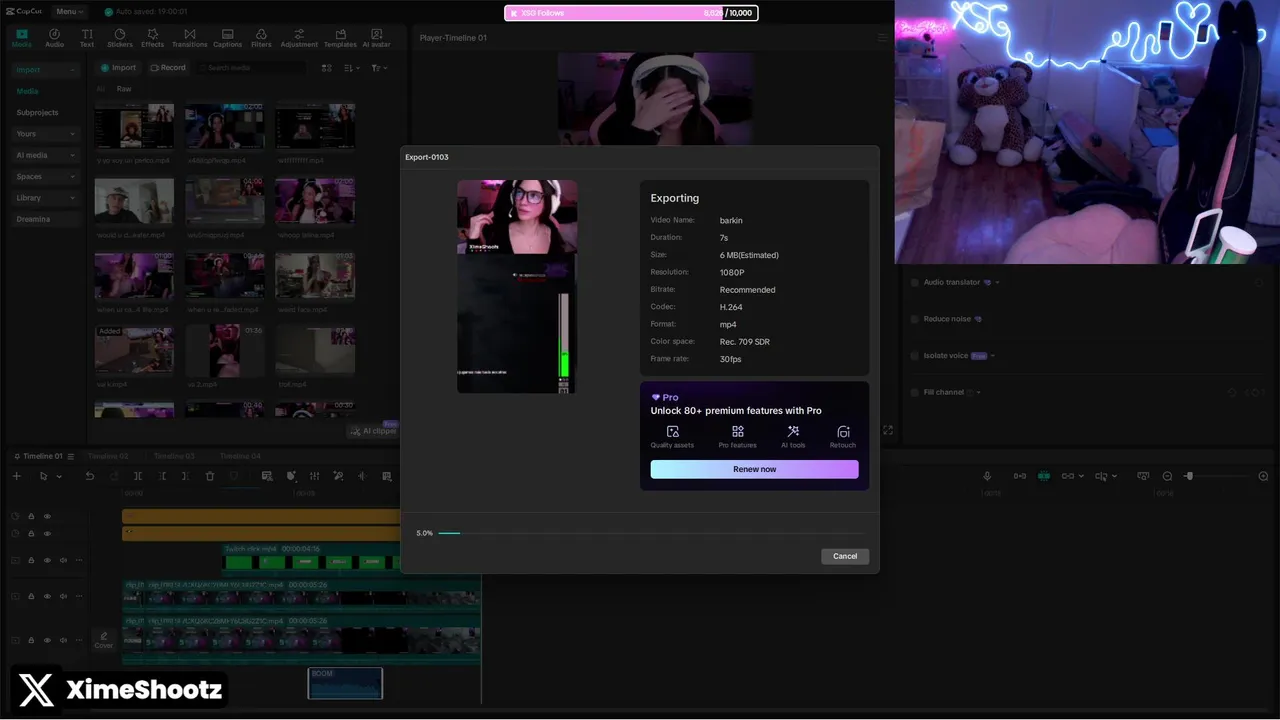This screenshot has width=1280, height=720.
Task: Switch to Timeline 02 tab
Action: (x=108, y=456)
